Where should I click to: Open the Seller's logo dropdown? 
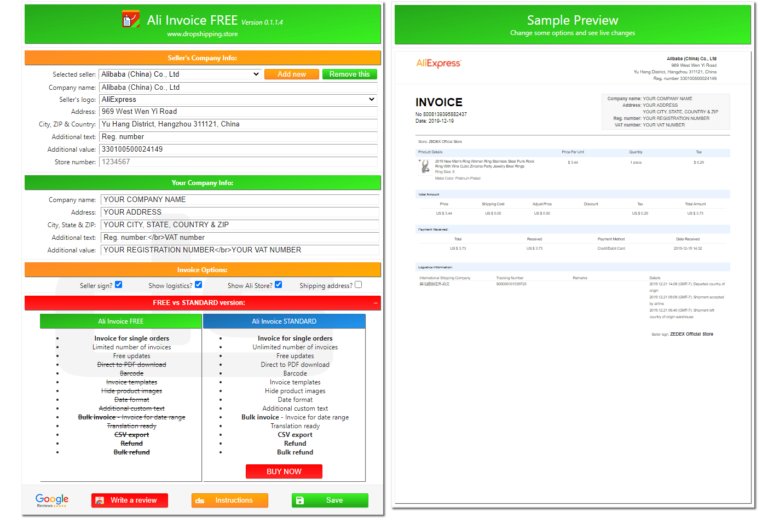(x=239, y=100)
